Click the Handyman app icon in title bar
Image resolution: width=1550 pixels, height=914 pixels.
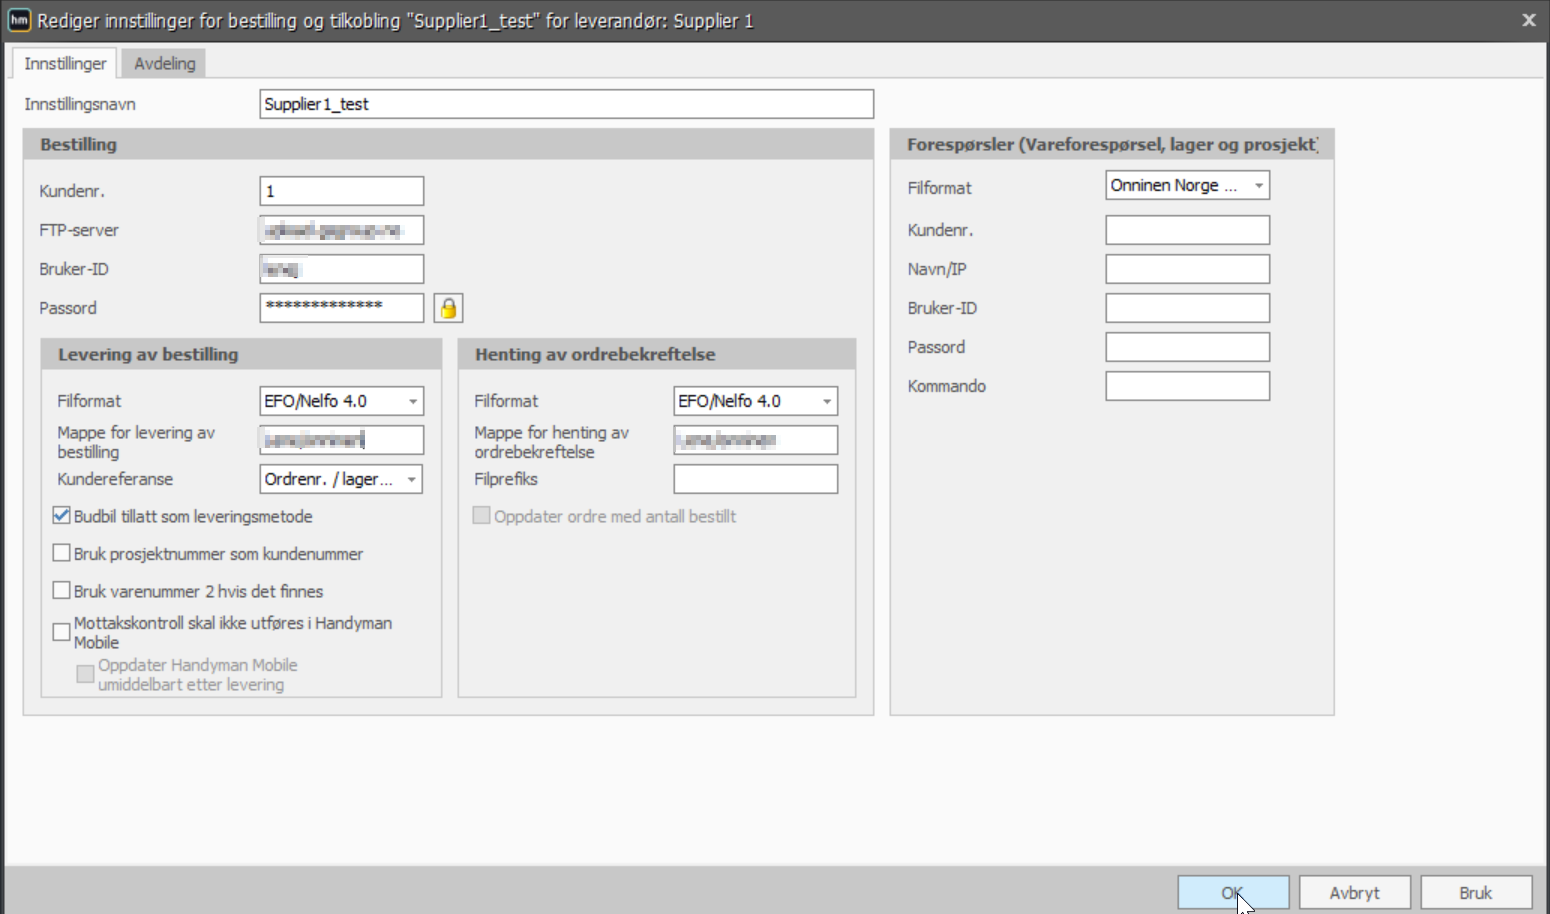pyautogui.click(x=19, y=20)
